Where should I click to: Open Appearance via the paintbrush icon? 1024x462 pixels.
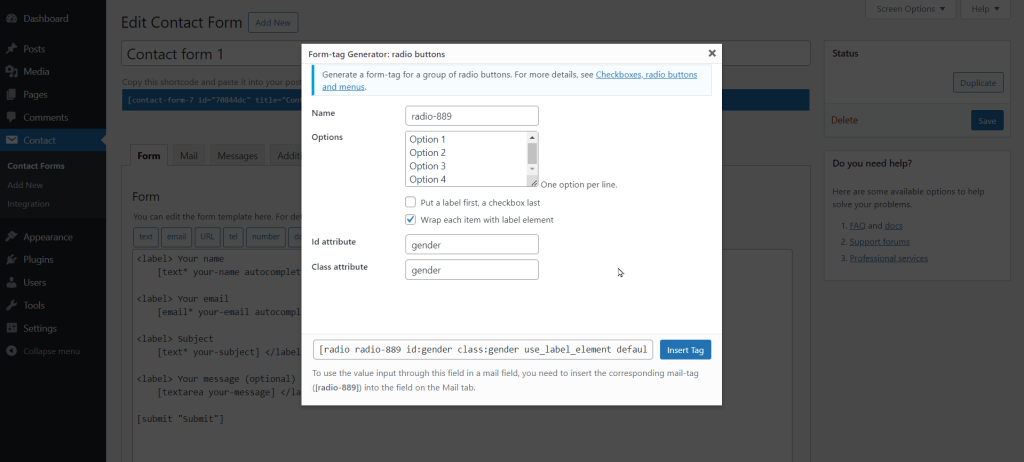(11, 238)
